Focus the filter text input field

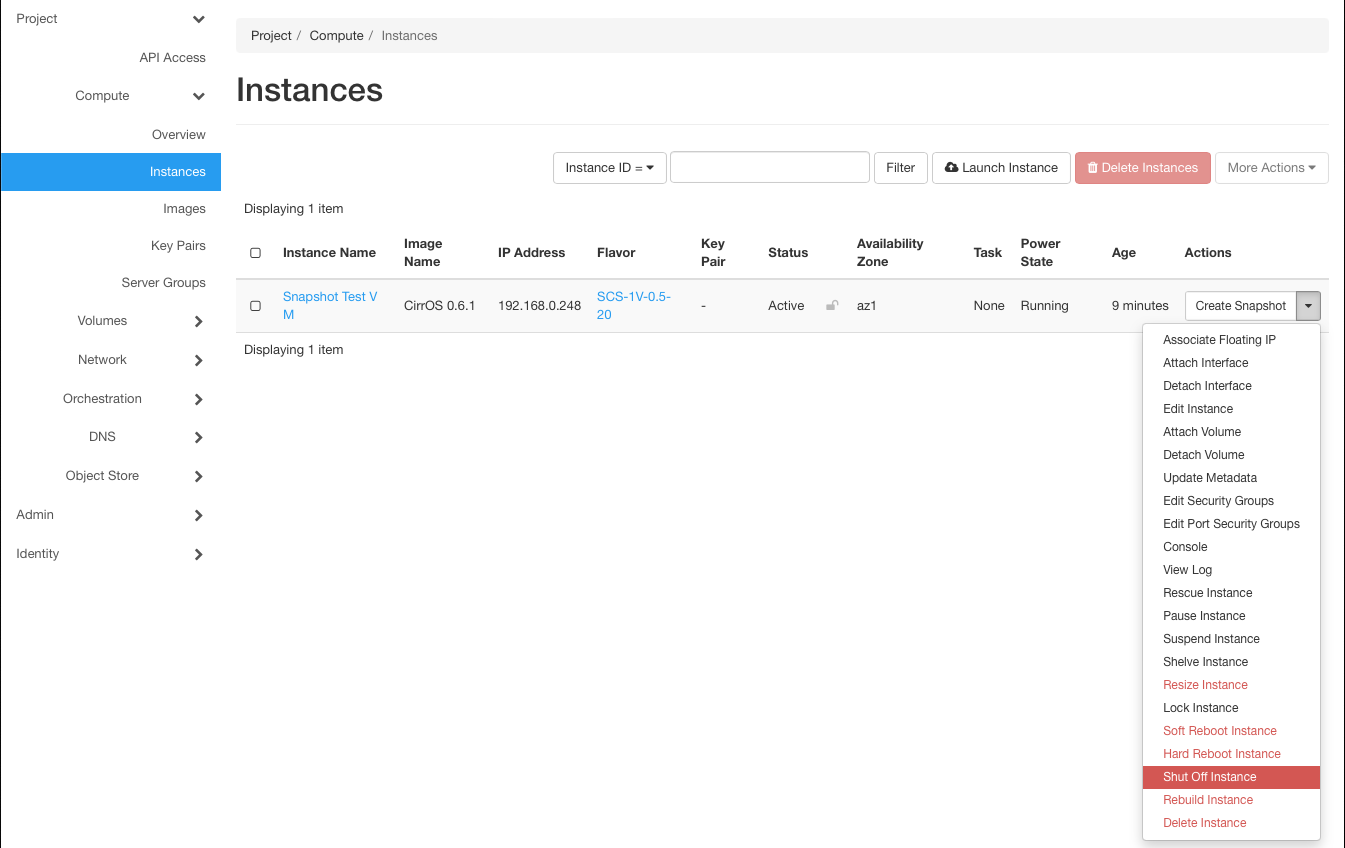pyautogui.click(x=770, y=168)
